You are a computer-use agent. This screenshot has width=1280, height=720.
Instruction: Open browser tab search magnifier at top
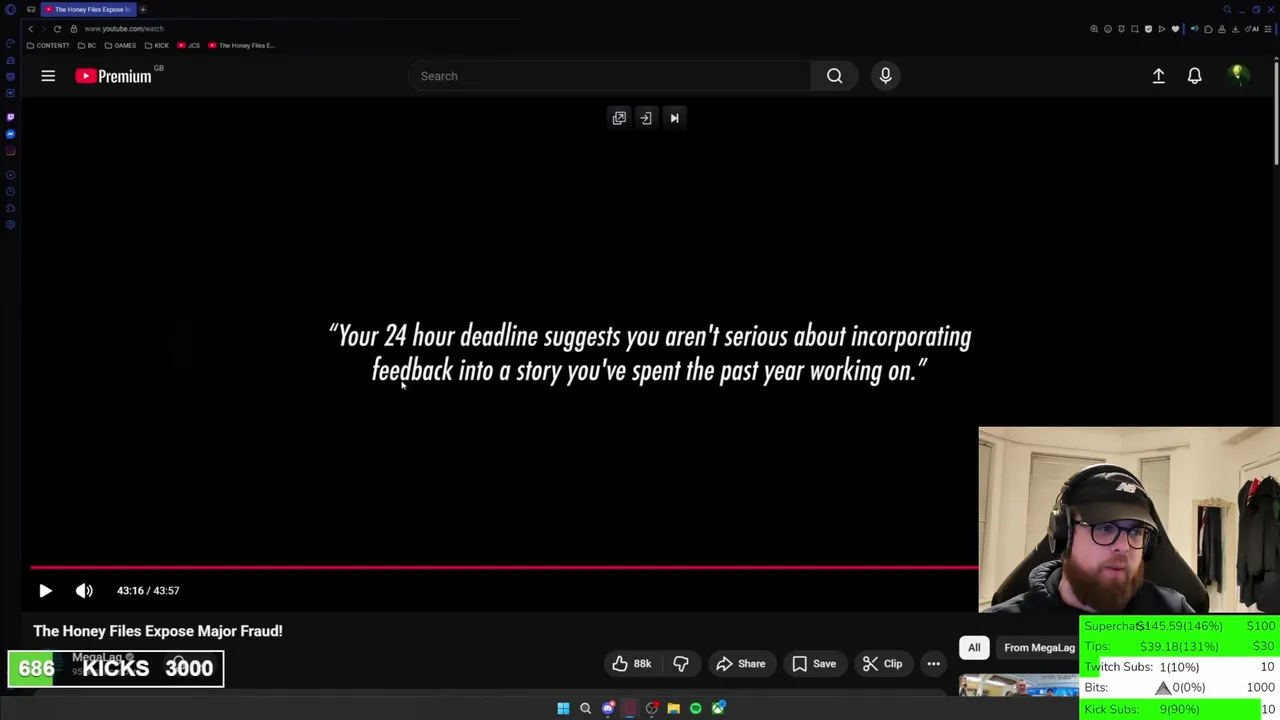1227,9
